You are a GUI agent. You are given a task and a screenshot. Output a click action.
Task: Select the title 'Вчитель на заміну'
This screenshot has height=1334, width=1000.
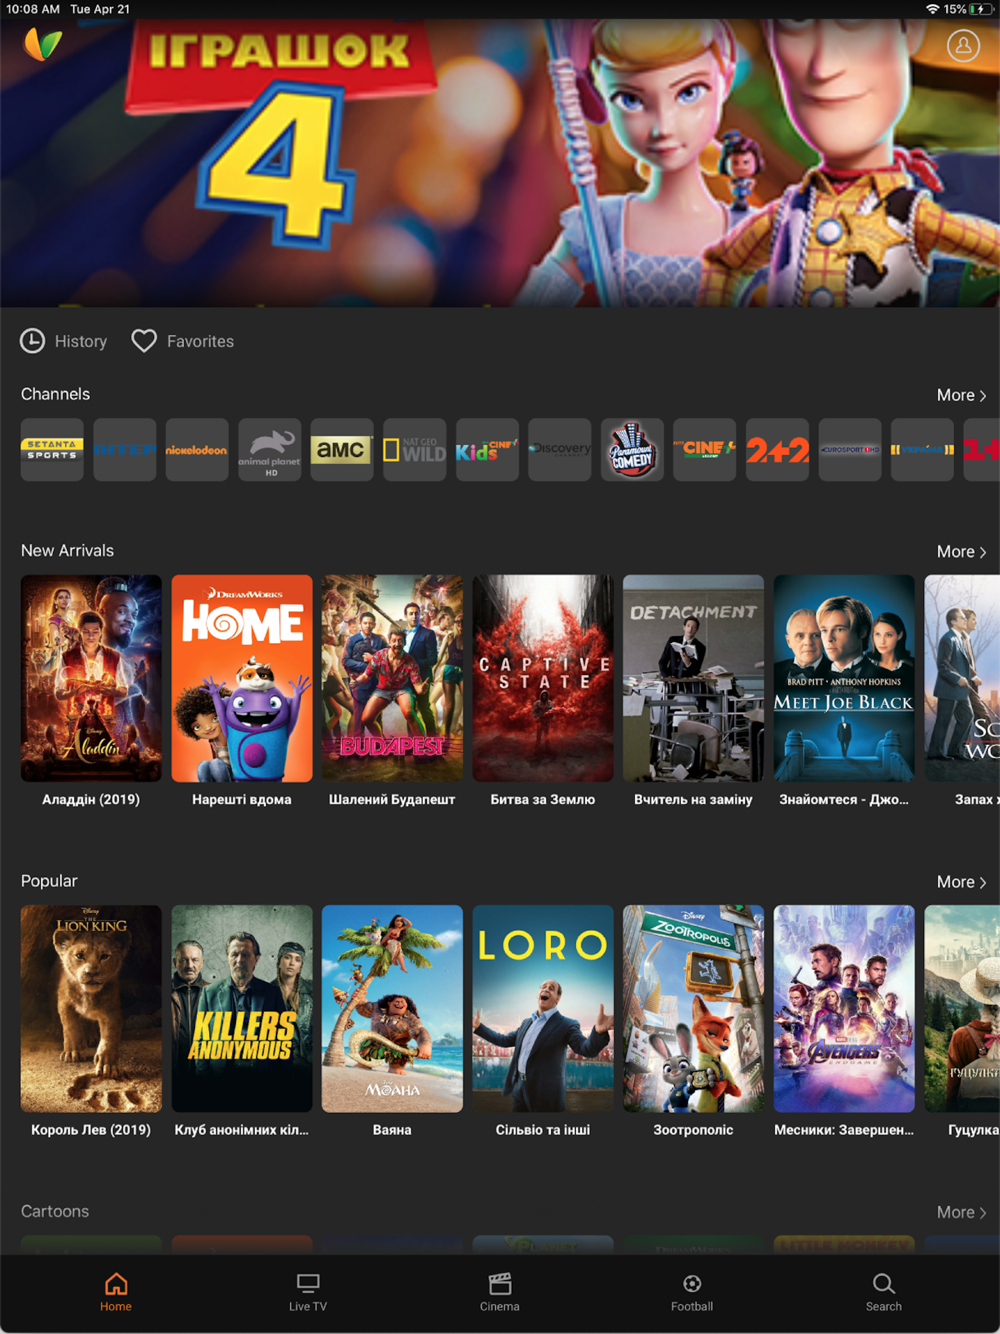tap(693, 799)
